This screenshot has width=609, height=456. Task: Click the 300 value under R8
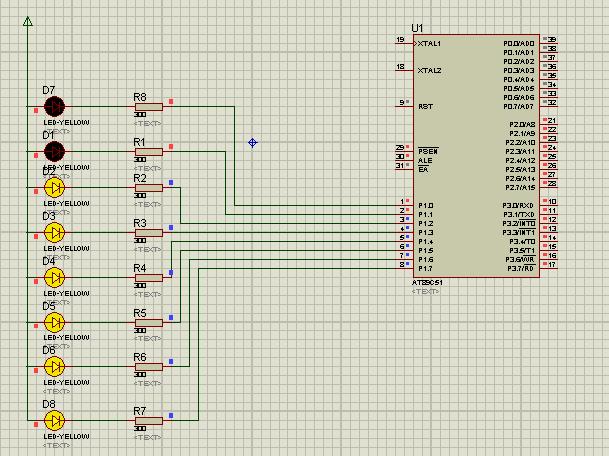click(140, 115)
